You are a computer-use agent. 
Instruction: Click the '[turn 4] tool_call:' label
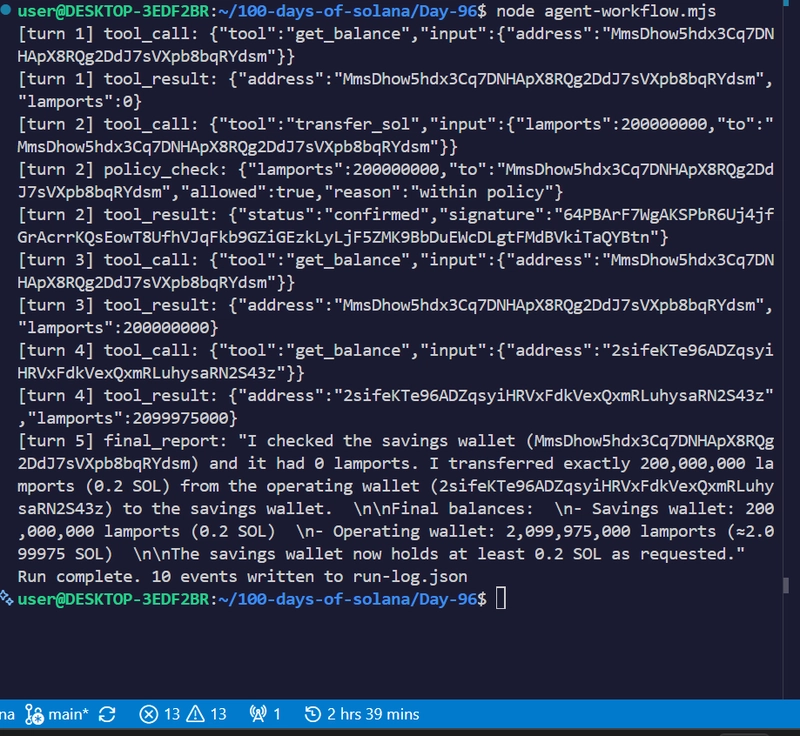coord(108,350)
